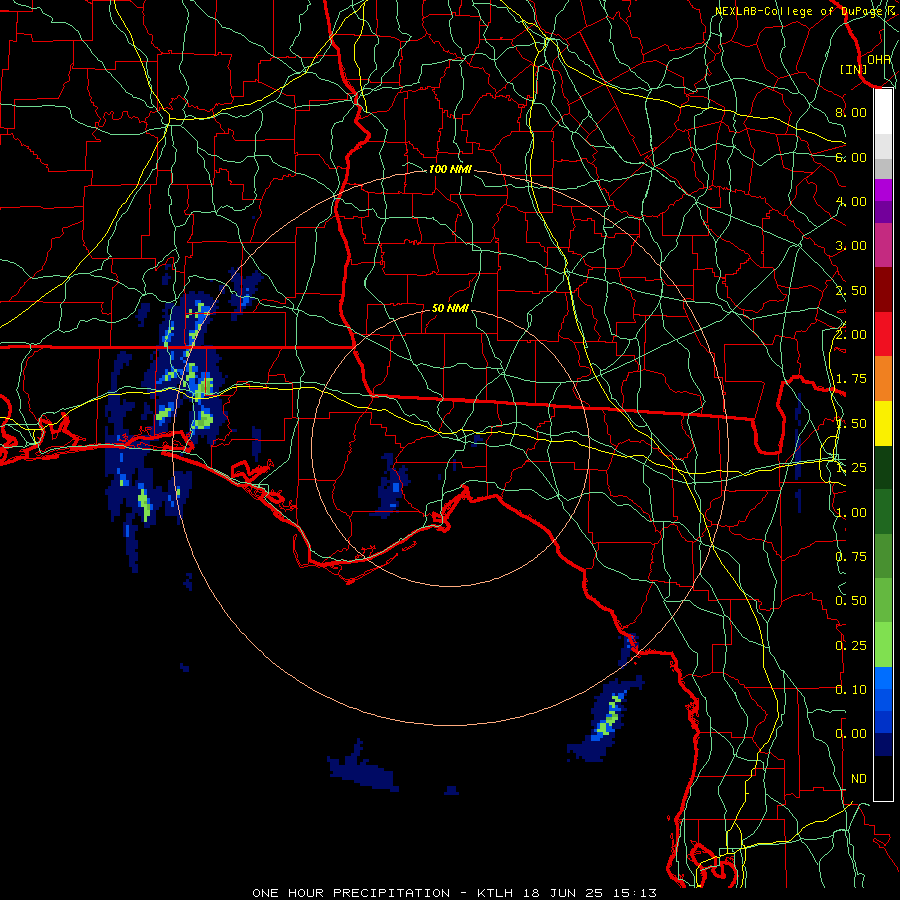Viewport: 900px width, 900px height.
Task: Select the 0.75 legend value
Action: tap(851, 557)
